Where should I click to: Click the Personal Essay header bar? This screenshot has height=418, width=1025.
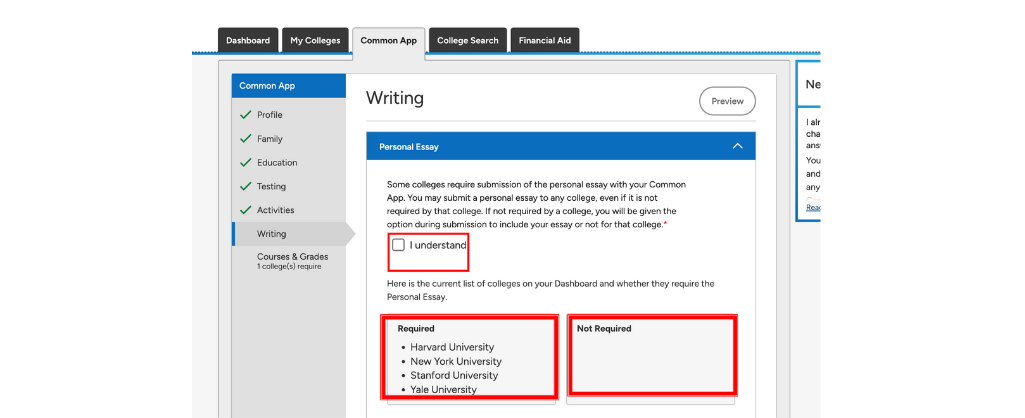[x=560, y=146]
